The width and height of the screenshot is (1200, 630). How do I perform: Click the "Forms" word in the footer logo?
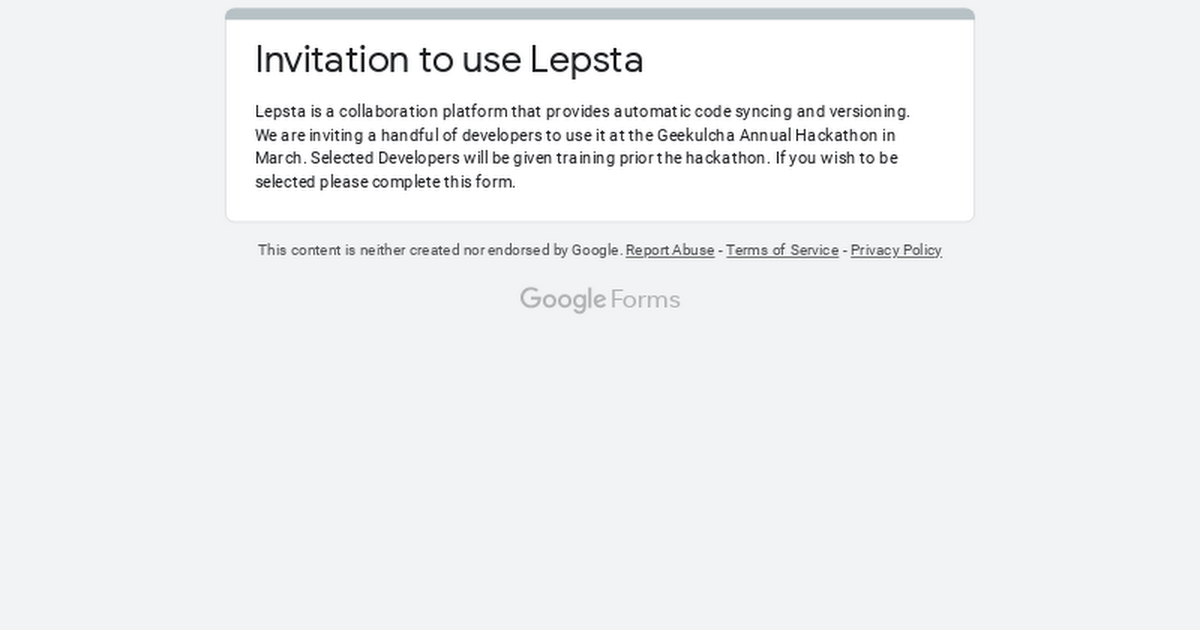645,299
